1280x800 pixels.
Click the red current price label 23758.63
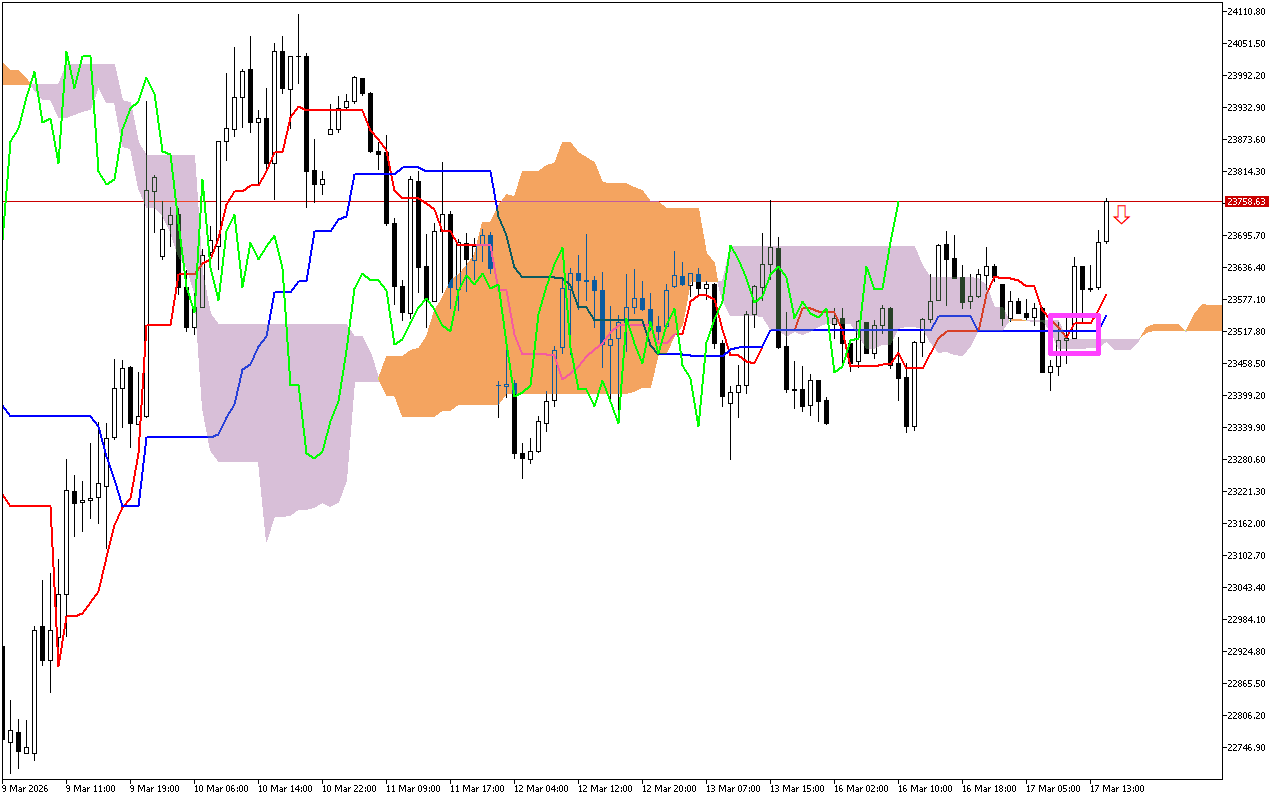(1246, 202)
